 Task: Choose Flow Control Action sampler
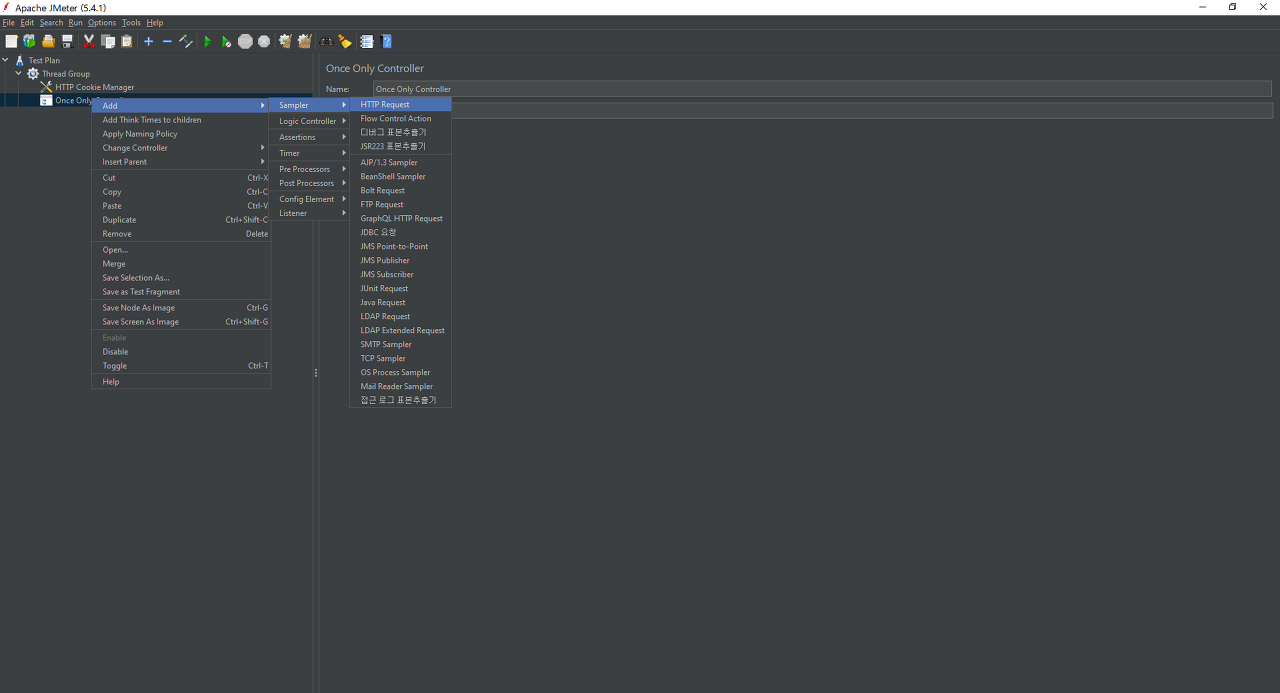(x=400, y=118)
